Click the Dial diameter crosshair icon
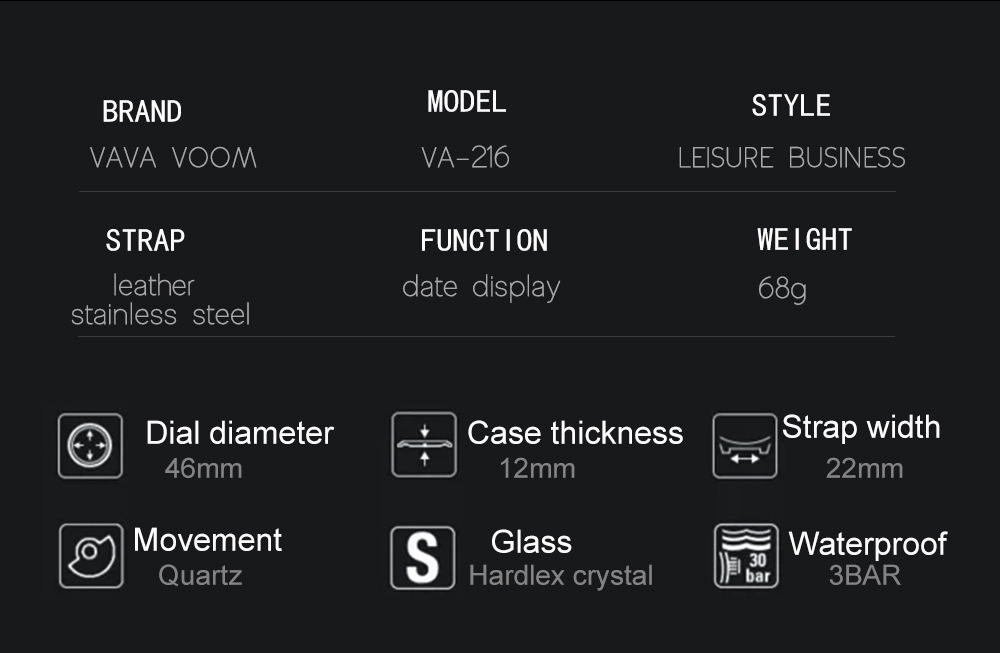The height and width of the screenshot is (653, 1000). [x=90, y=445]
